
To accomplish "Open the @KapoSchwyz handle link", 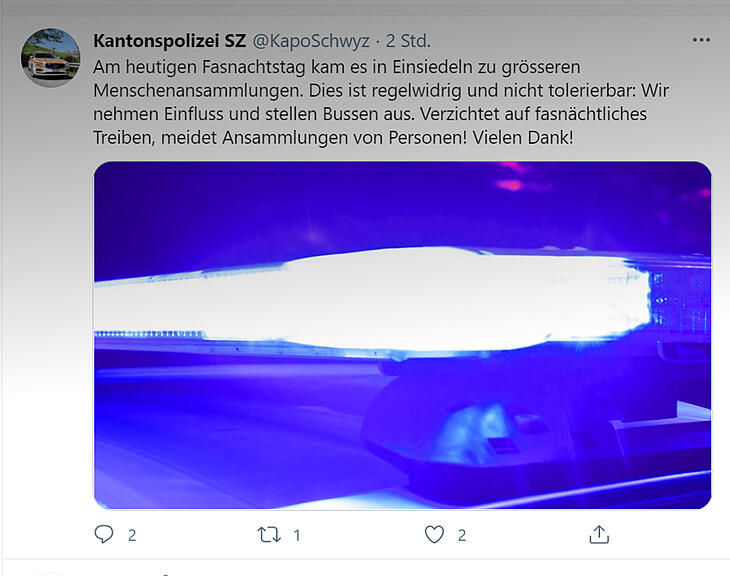I will coord(311,41).
